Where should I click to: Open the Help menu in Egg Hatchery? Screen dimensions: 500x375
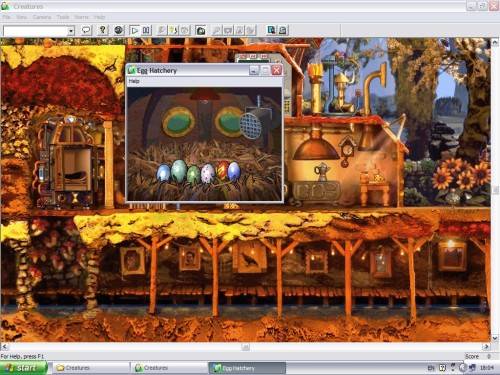[x=134, y=81]
